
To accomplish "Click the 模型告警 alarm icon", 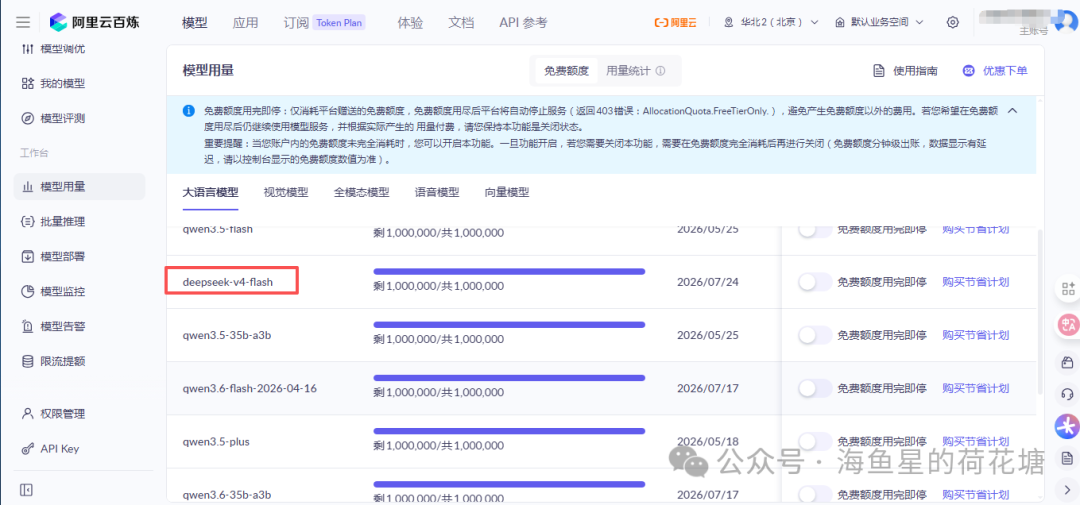I will click(x=28, y=326).
